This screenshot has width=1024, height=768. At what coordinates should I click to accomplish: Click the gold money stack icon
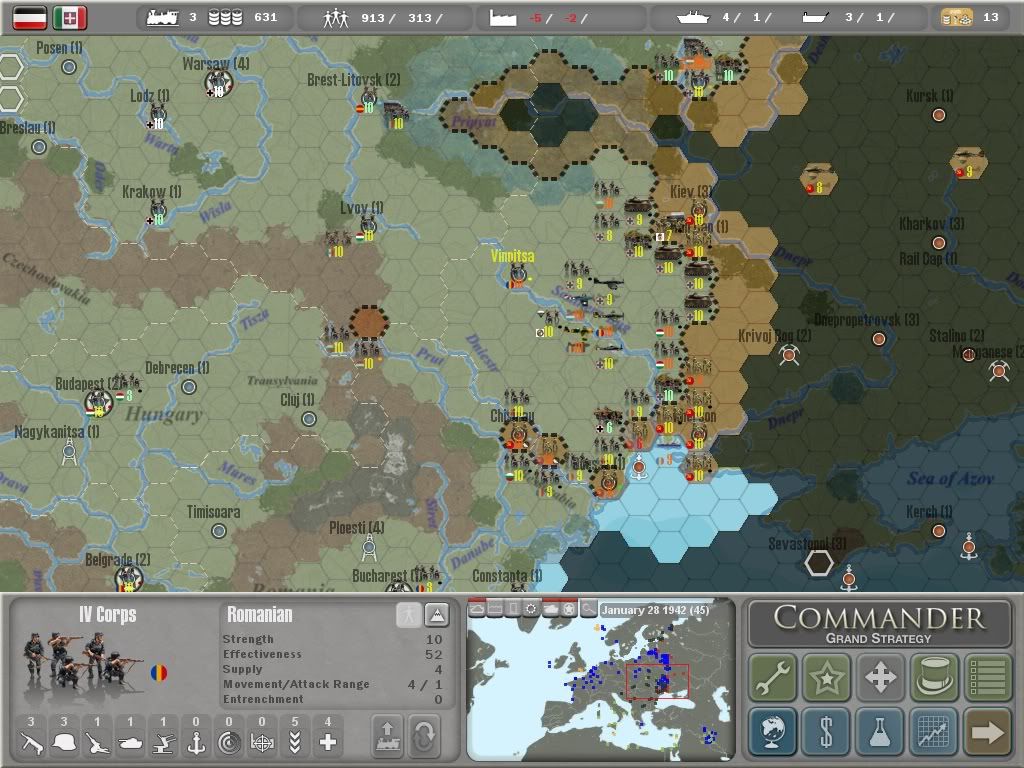pos(956,18)
